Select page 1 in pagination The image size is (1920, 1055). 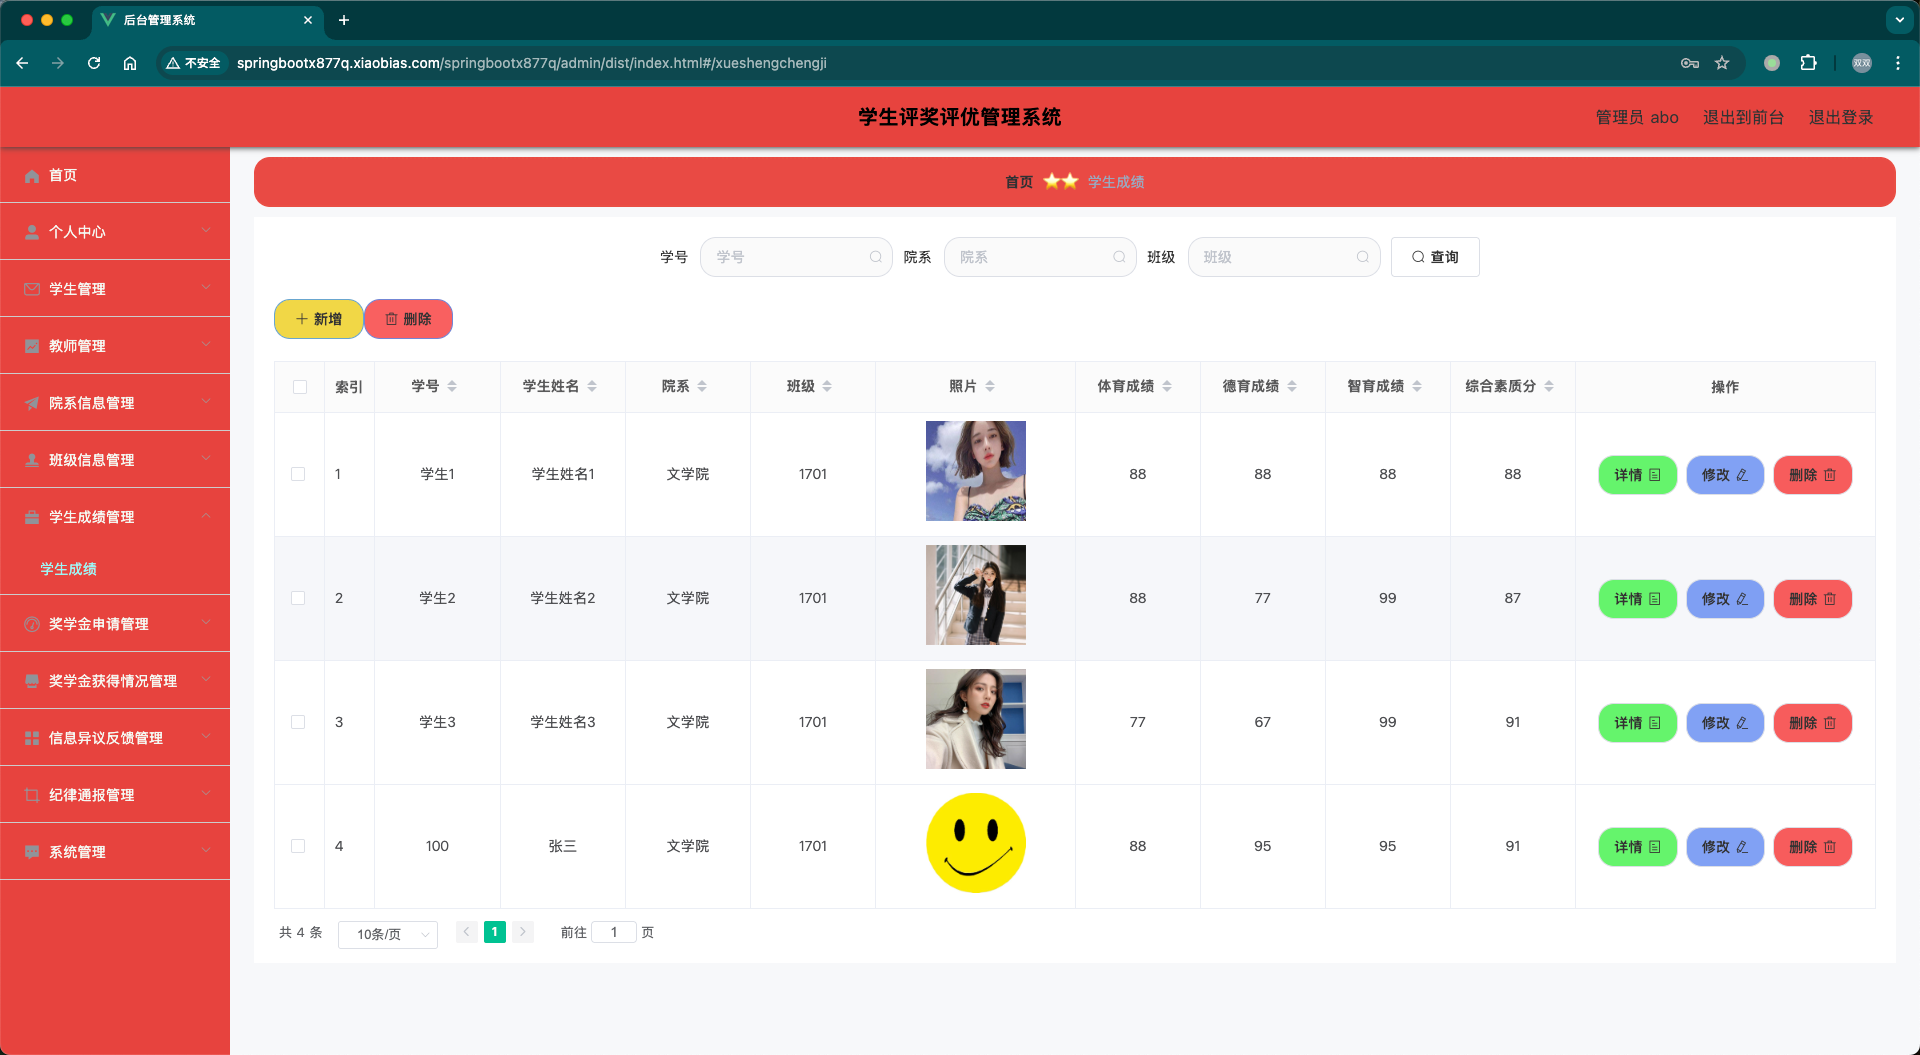click(494, 932)
